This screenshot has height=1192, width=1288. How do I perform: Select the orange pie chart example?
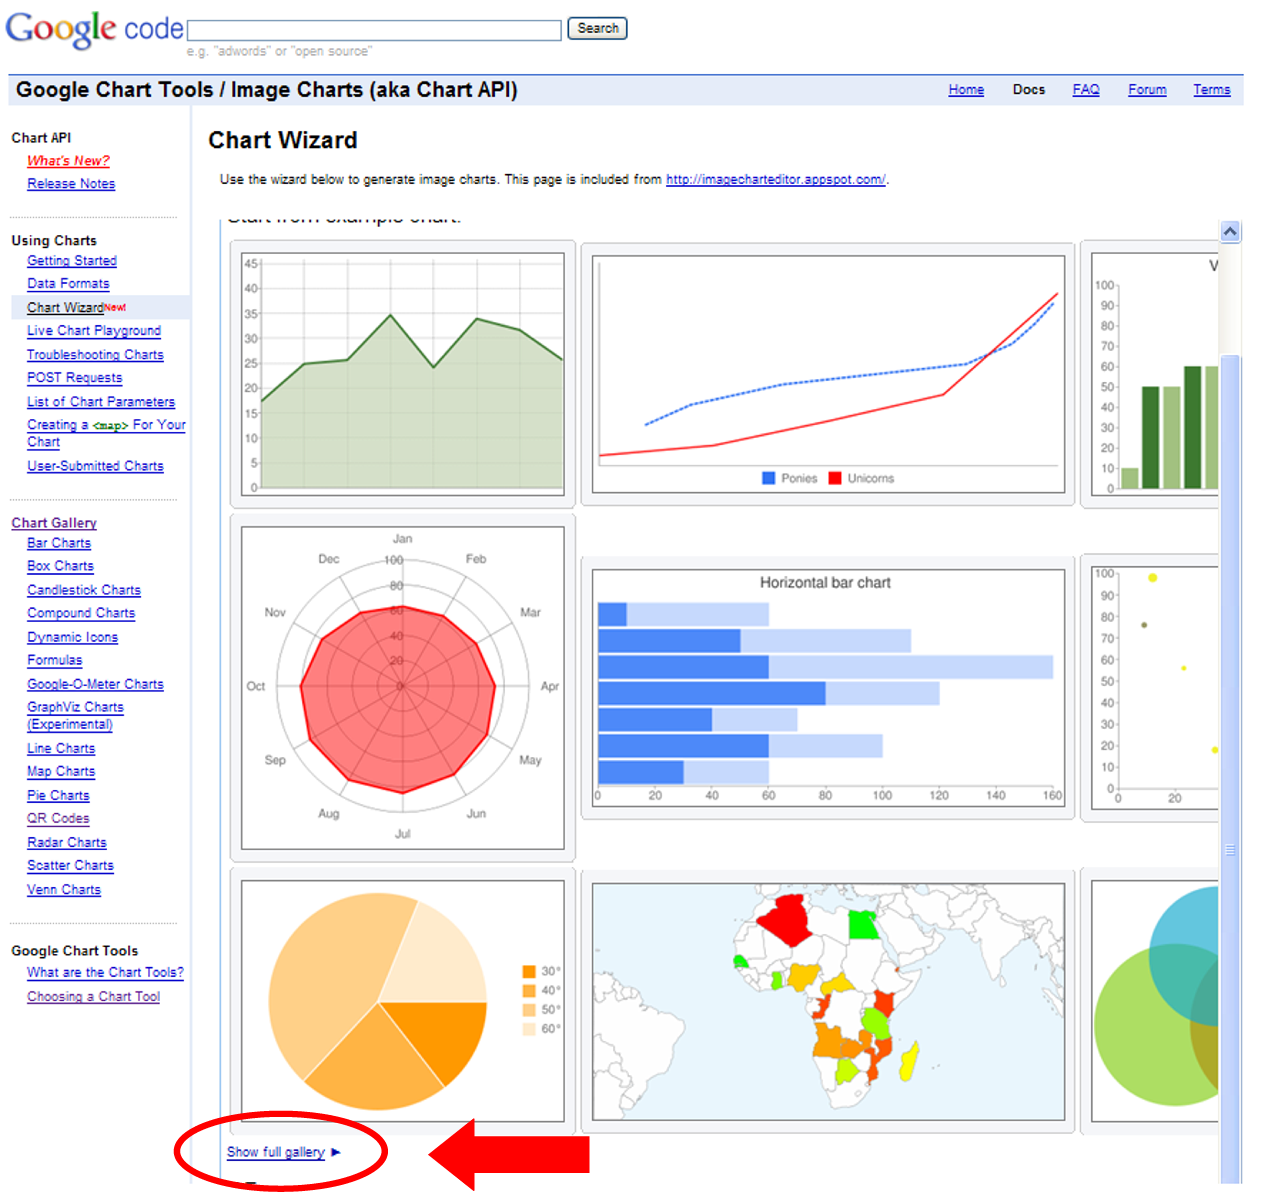(403, 1001)
